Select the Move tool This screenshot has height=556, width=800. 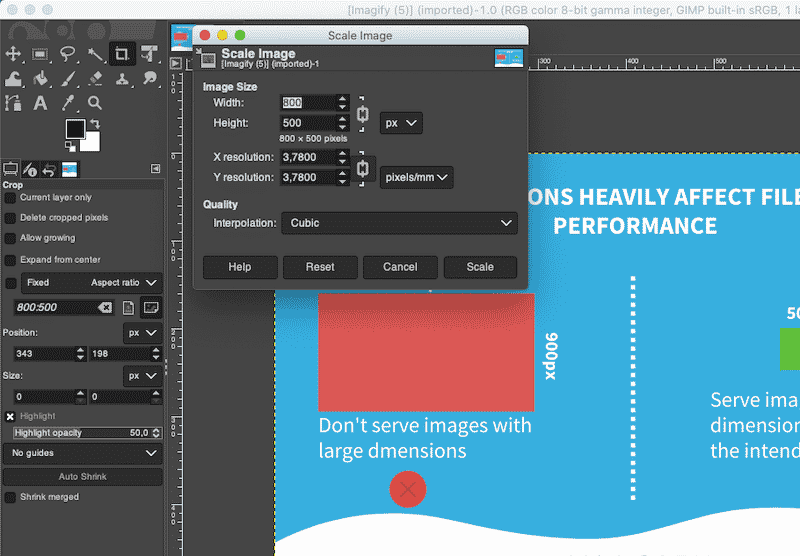click(13, 54)
